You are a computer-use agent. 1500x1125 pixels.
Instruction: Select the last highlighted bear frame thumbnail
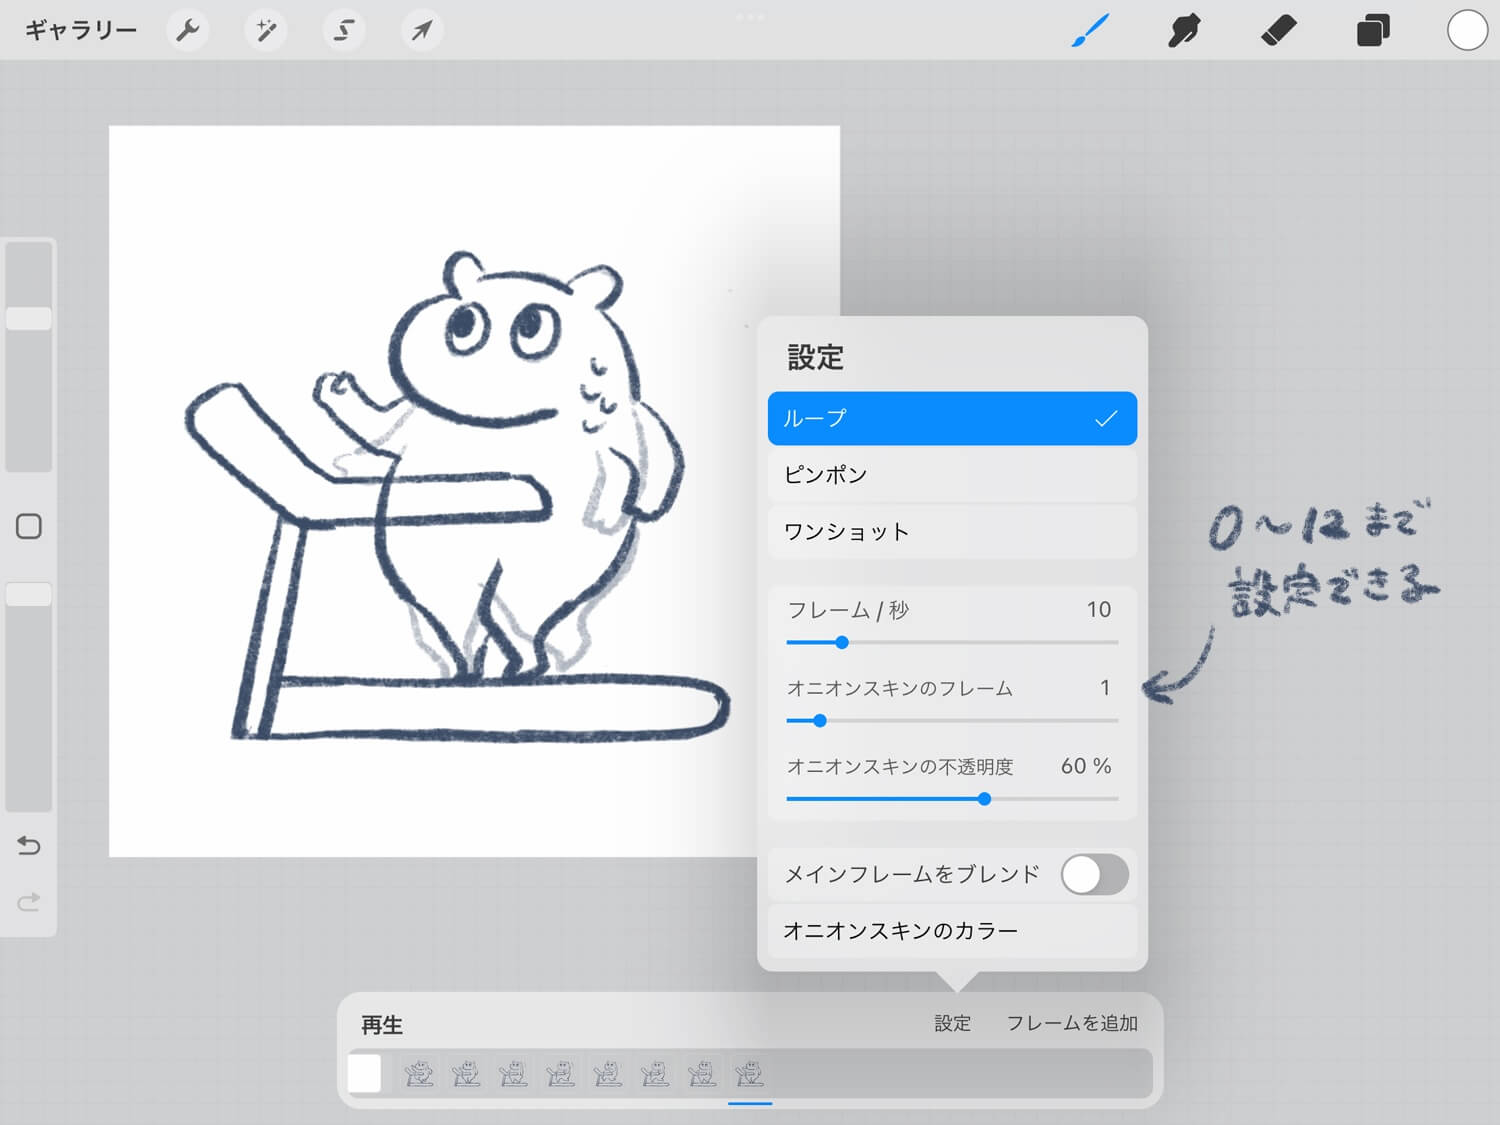coord(749,1074)
